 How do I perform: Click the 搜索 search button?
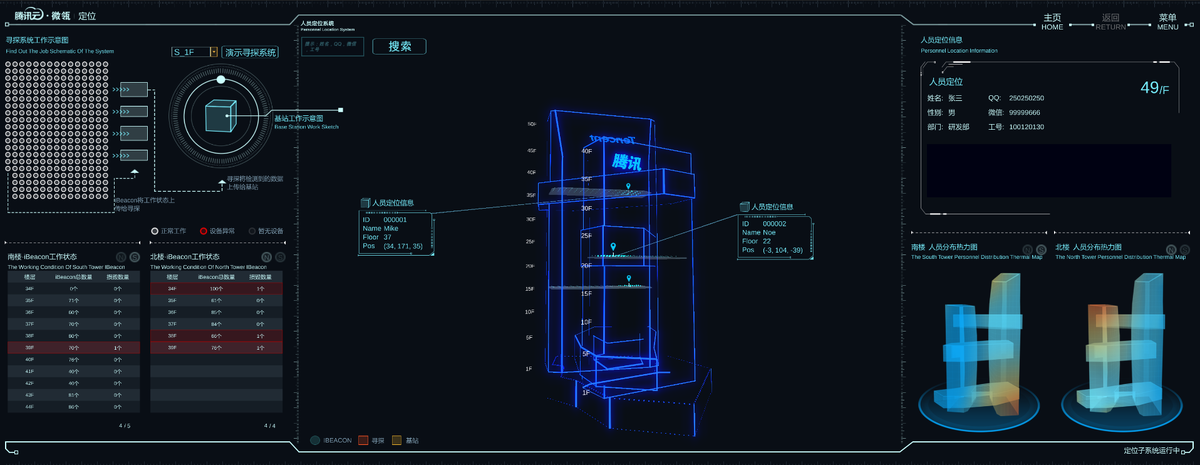[399, 46]
